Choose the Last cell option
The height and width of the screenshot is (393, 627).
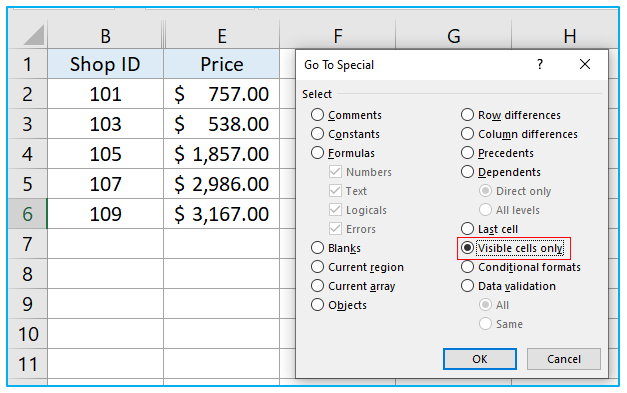(467, 229)
